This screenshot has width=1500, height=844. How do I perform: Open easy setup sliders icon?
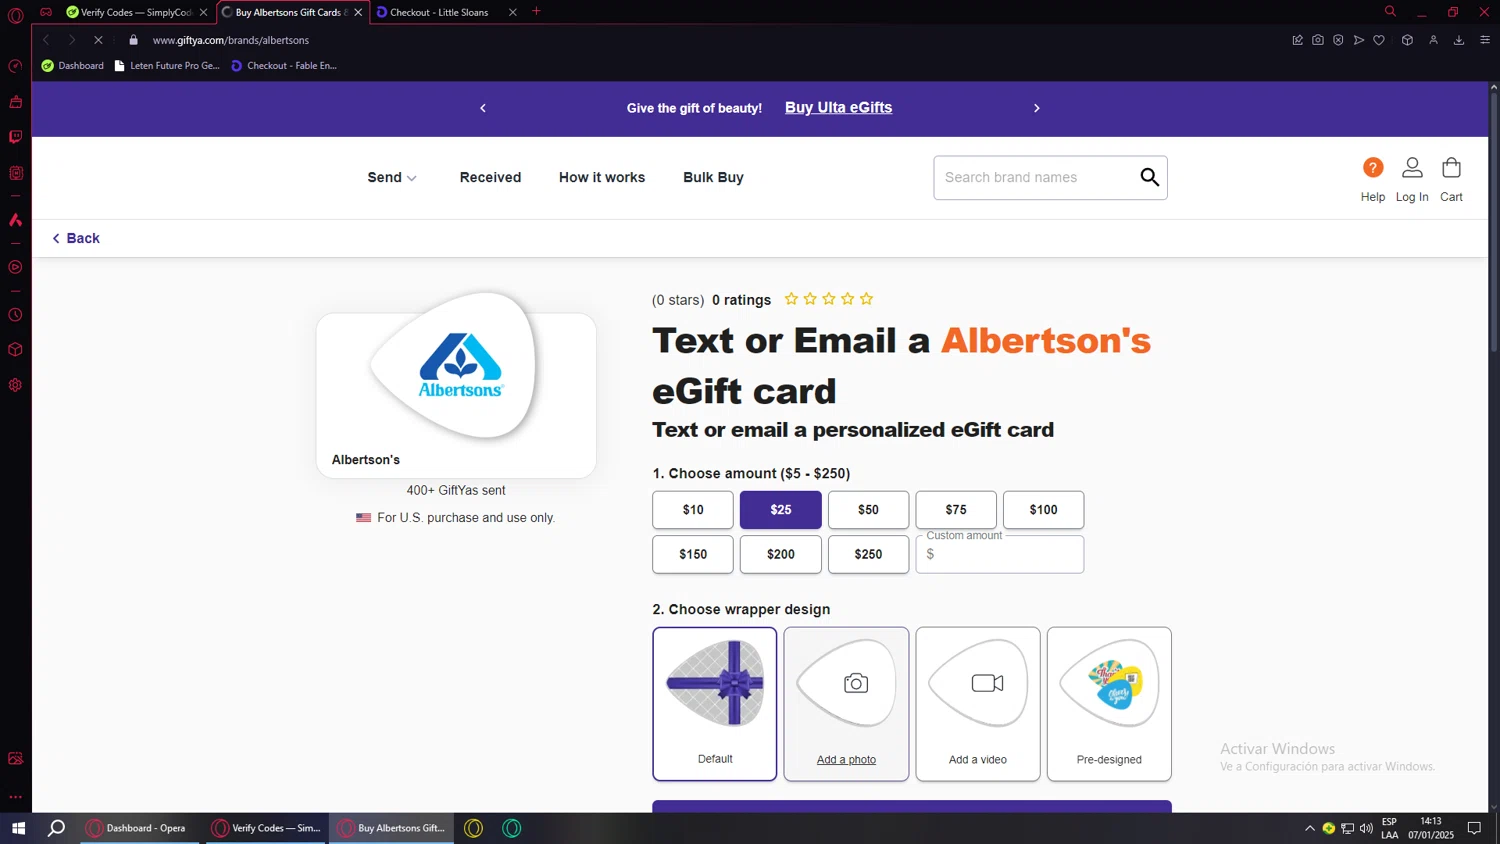point(1485,40)
